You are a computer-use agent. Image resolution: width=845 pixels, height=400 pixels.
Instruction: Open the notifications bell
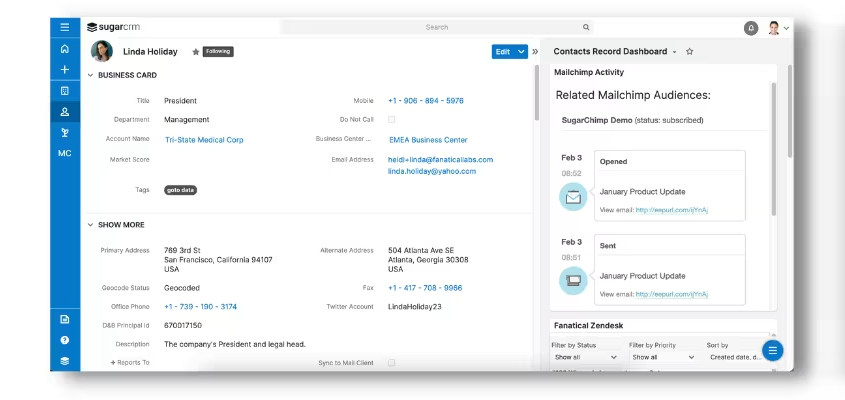(751, 28)
